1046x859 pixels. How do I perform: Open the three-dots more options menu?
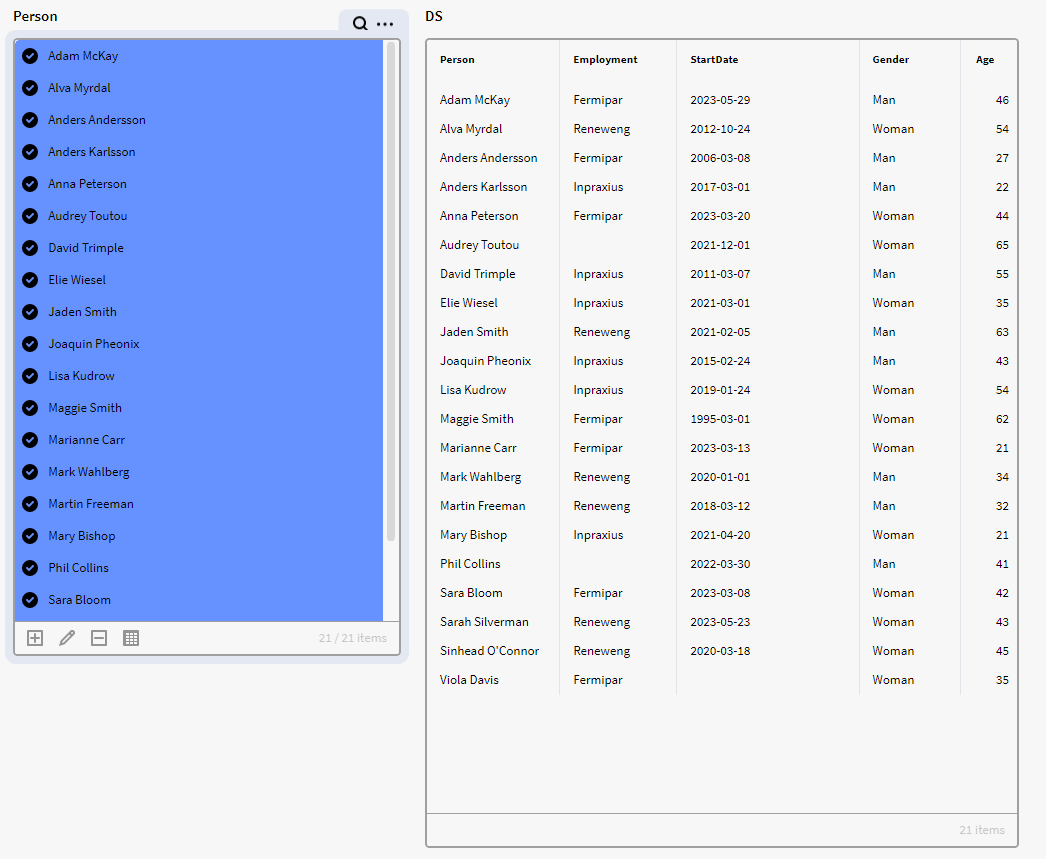[385, 24]
